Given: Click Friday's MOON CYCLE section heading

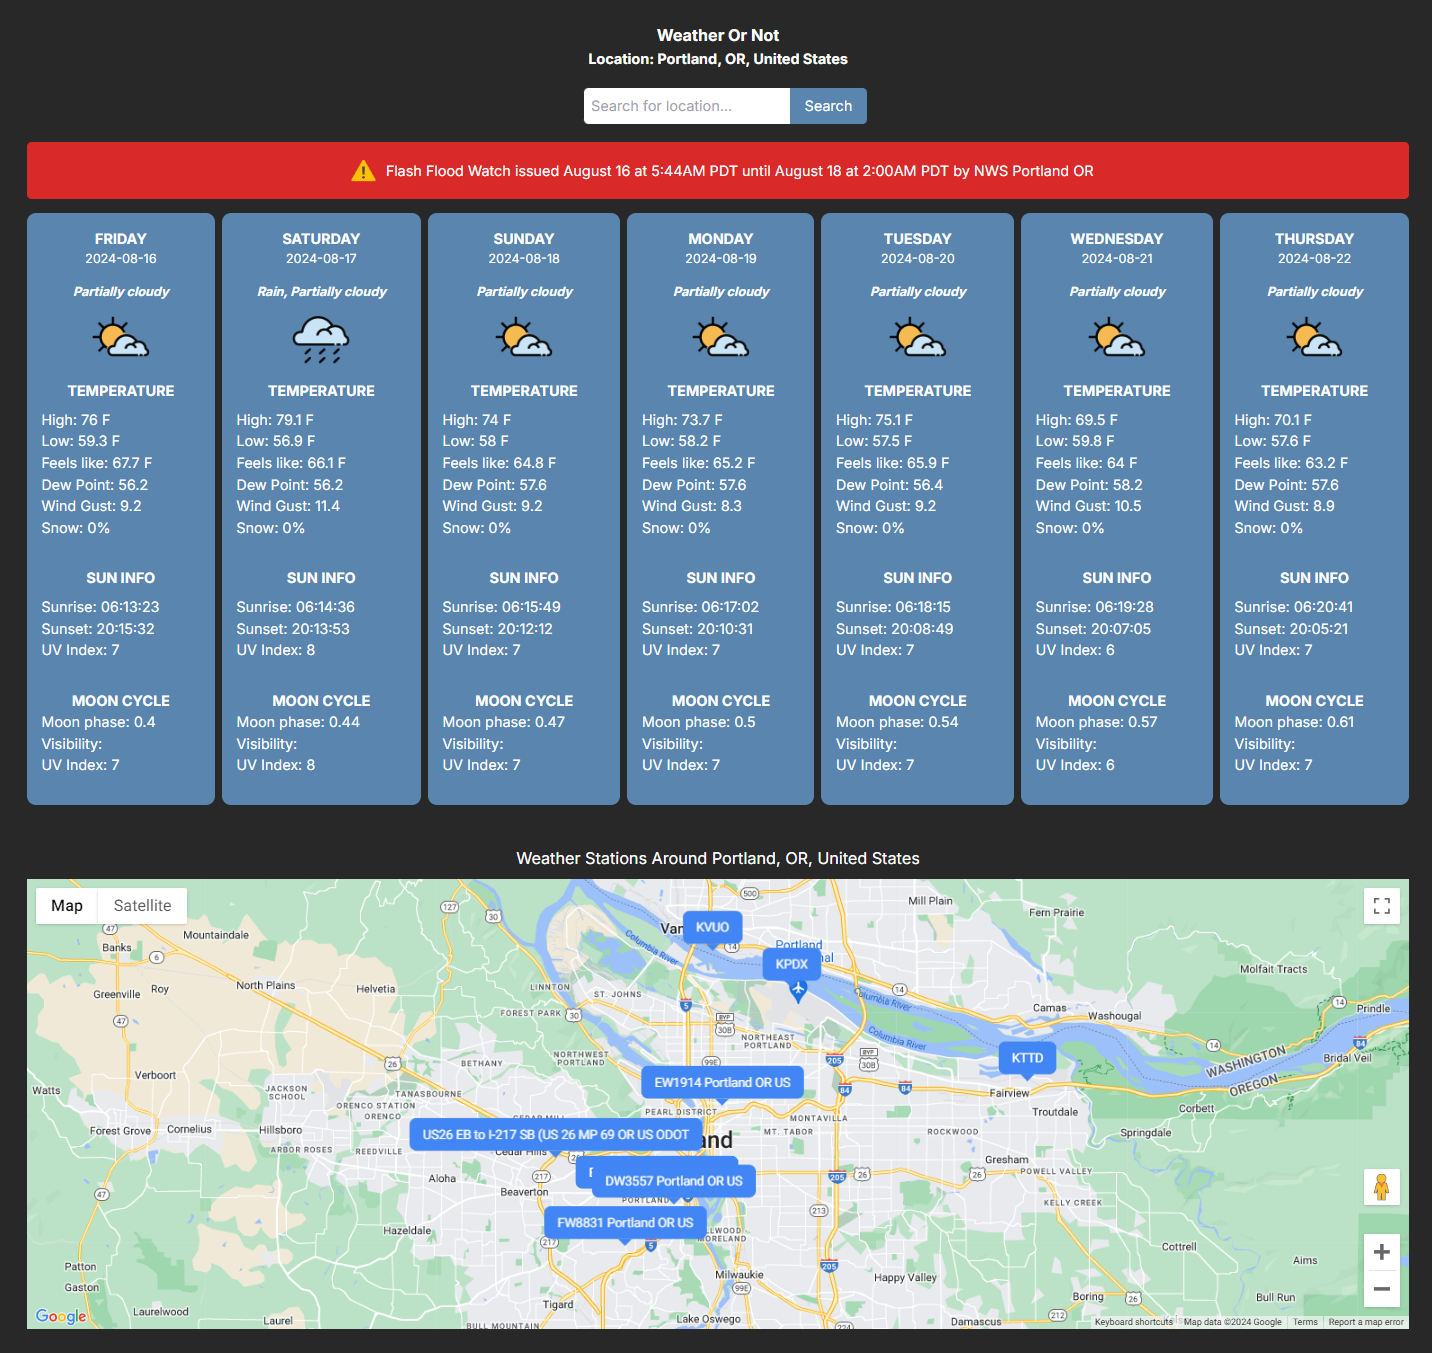Looking at the screenshot, I should pos(121,701).
